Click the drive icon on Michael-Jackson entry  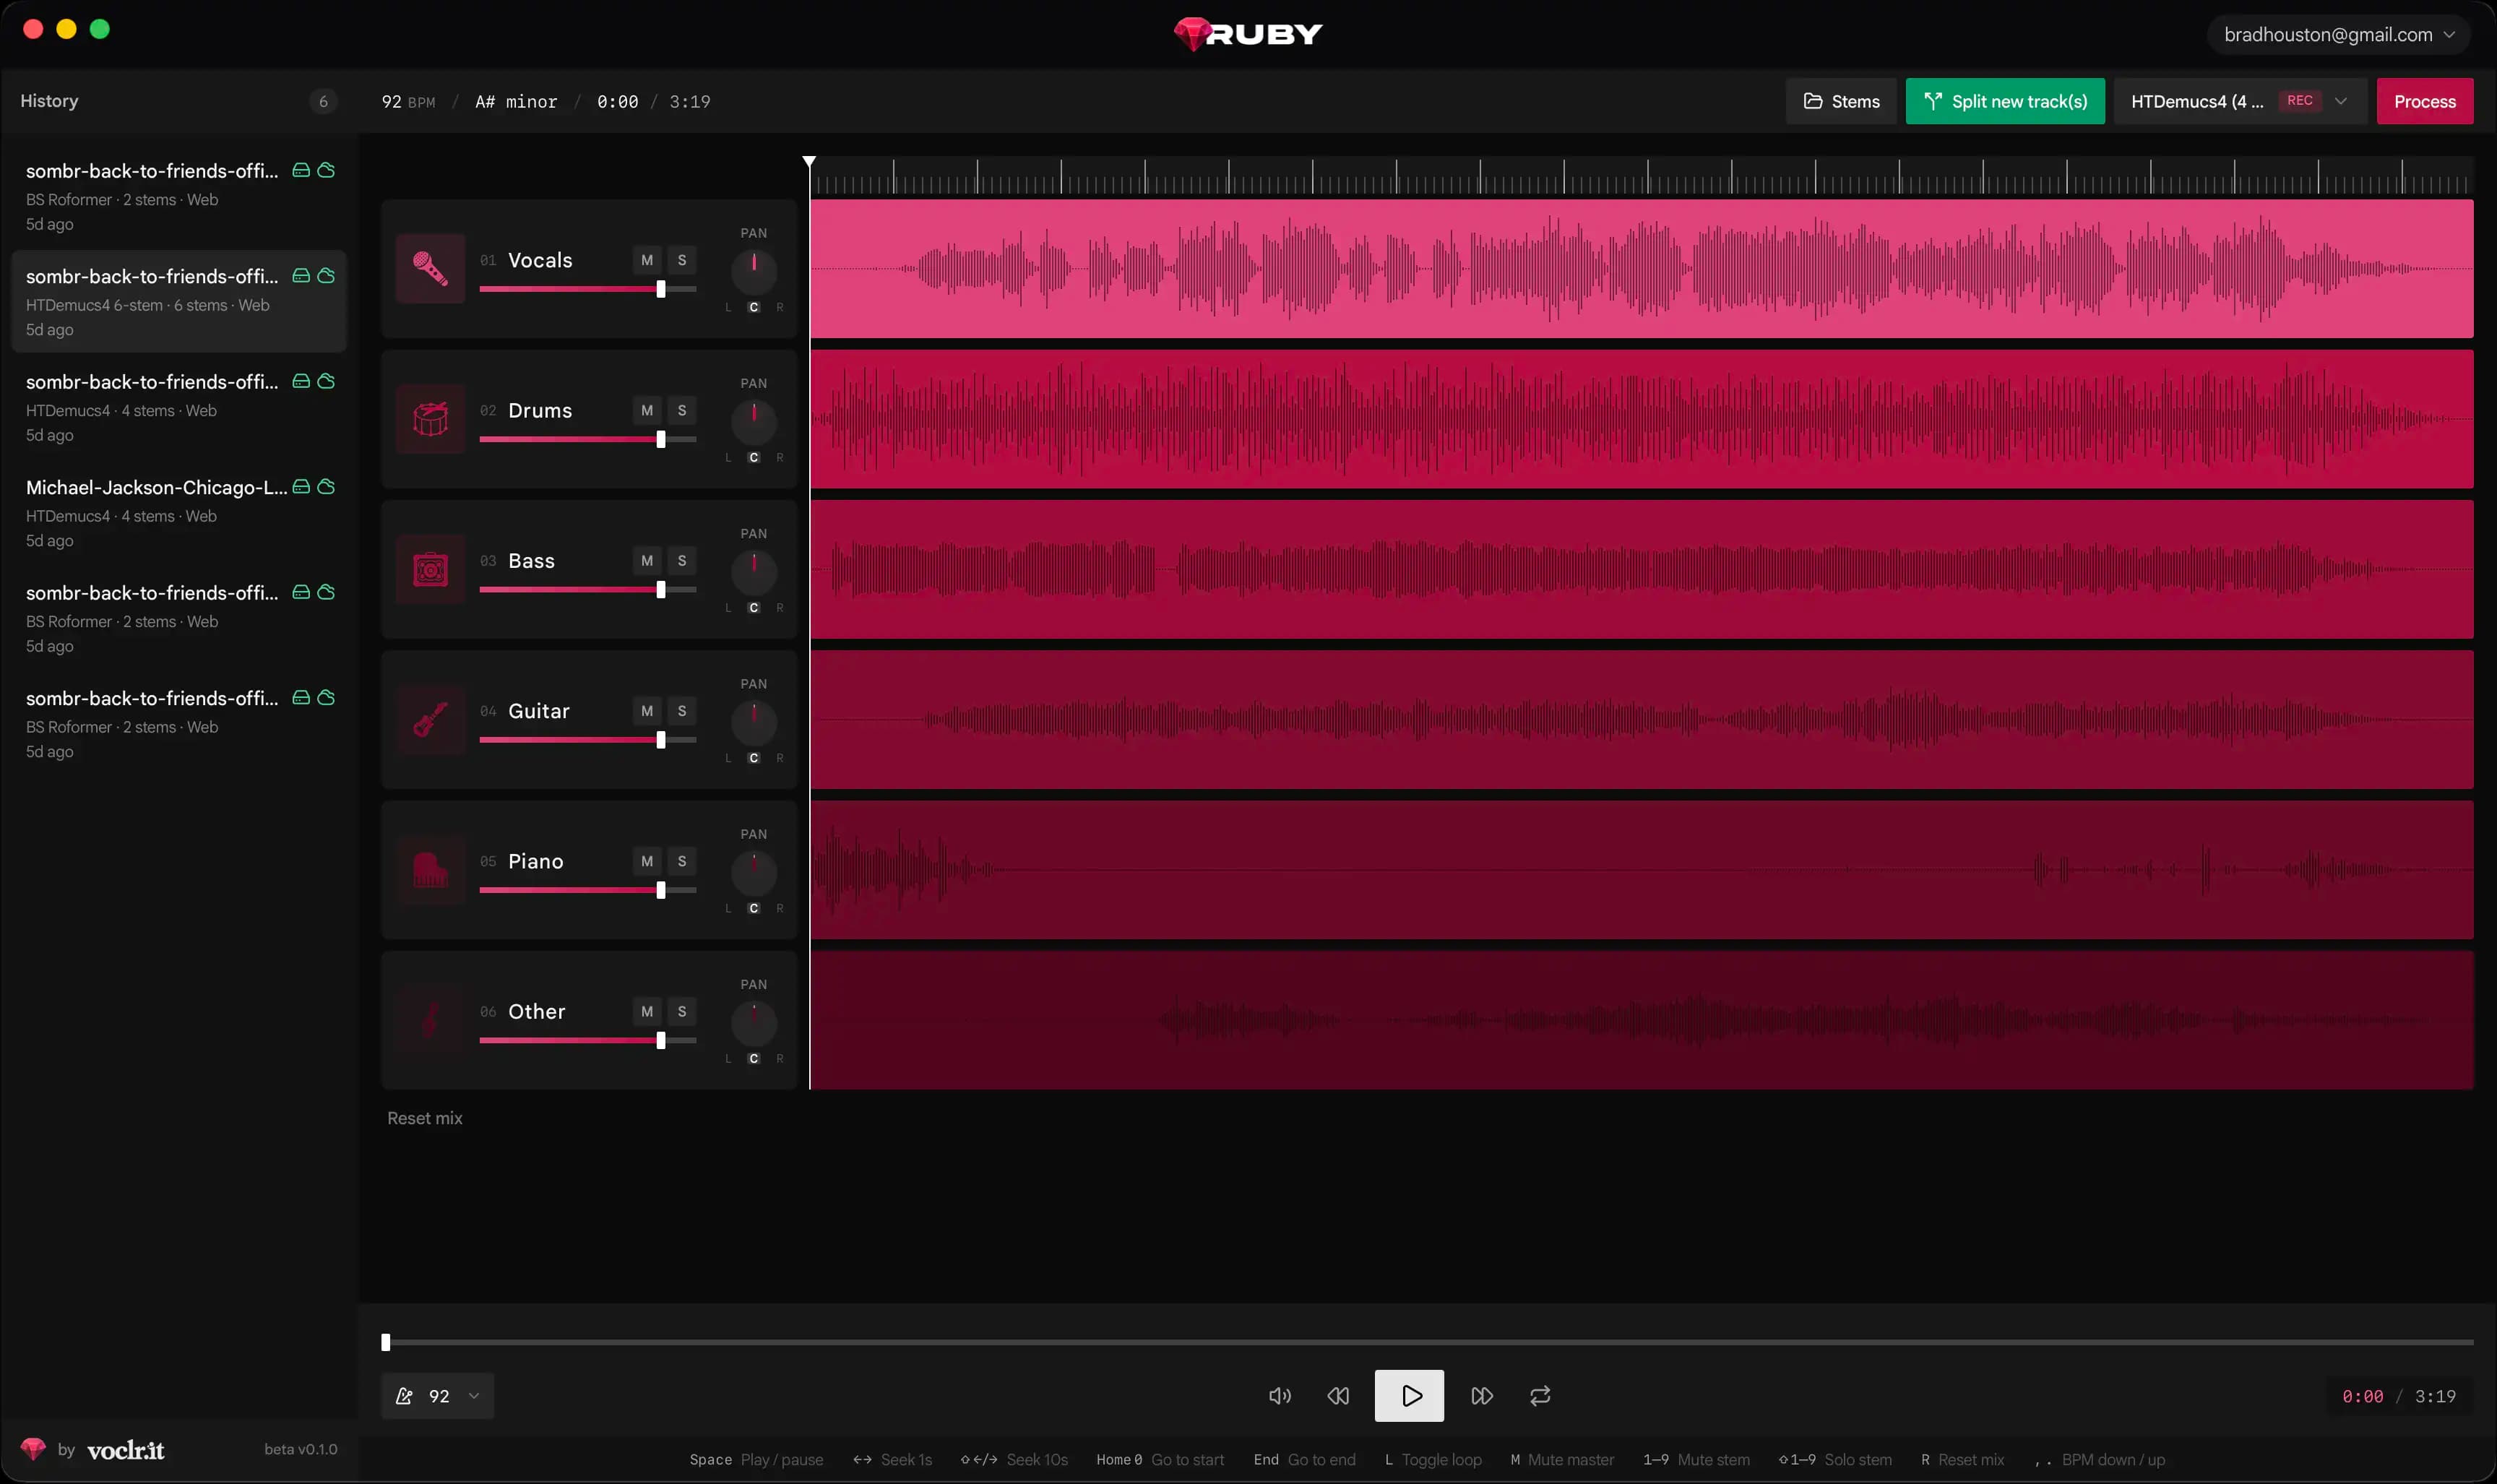coord(300,487)
